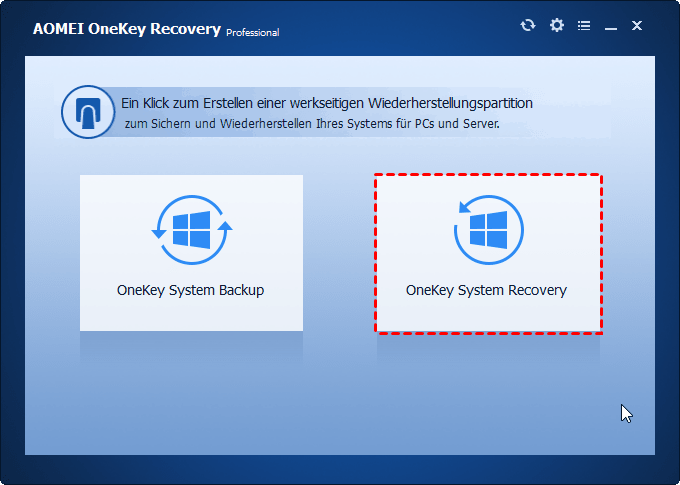Click the empty panel area below the Backup tile
Viewport: 680px width, 485px height.
[x=190, y=400]
